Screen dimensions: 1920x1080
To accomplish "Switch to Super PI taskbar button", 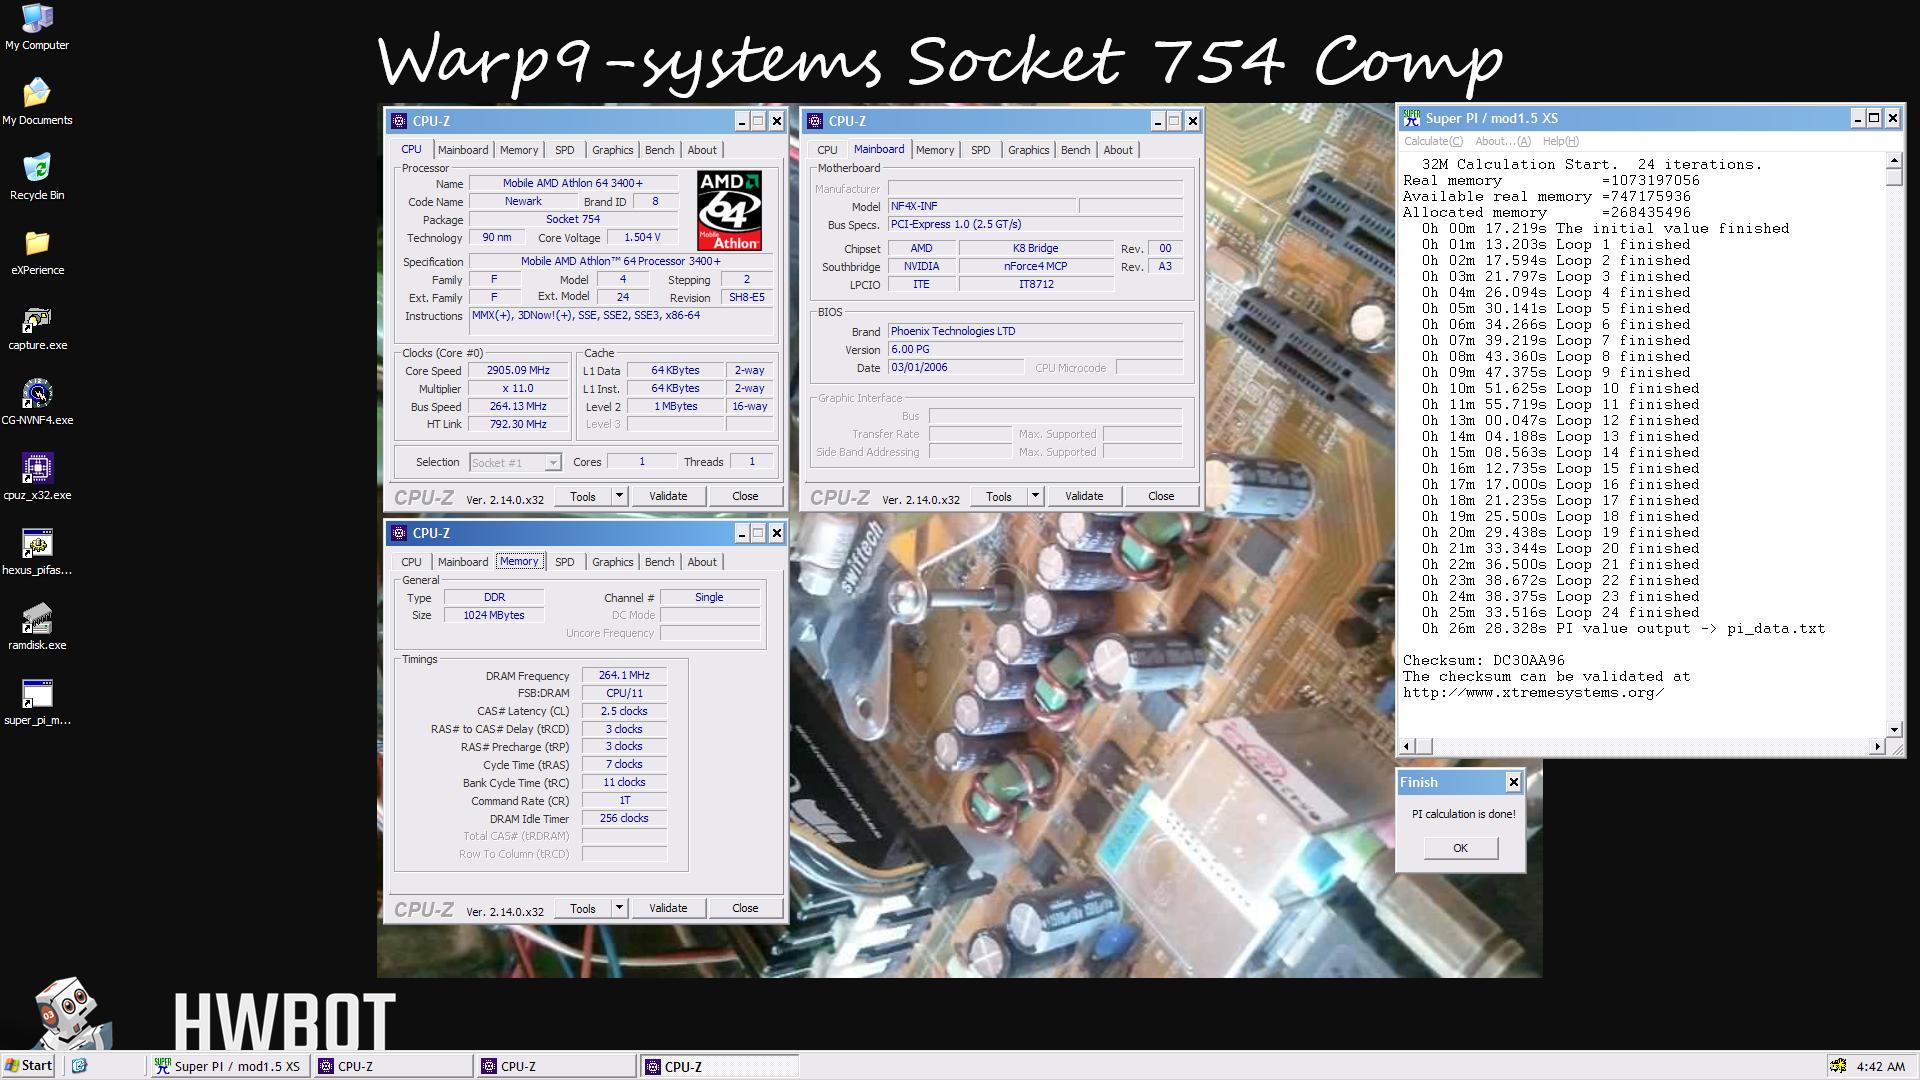I will [229, 1066].
